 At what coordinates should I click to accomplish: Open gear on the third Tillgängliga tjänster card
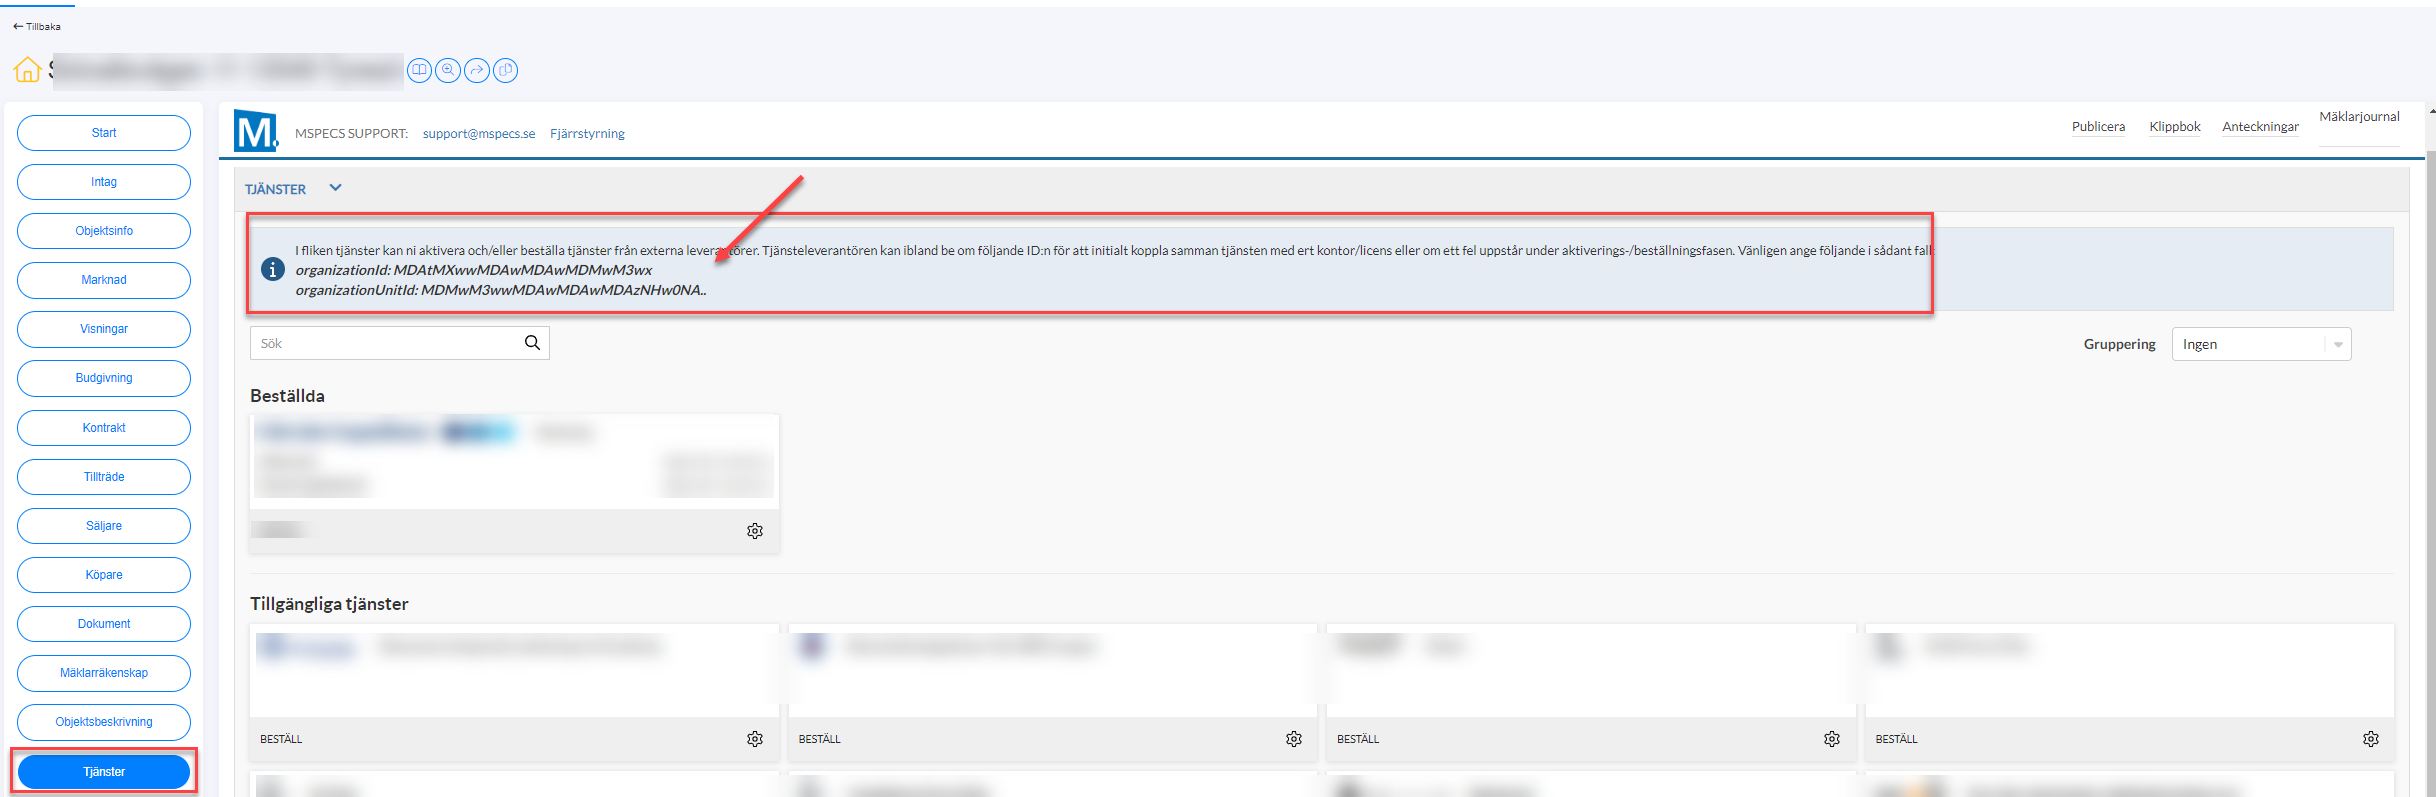coord(1832,739)
